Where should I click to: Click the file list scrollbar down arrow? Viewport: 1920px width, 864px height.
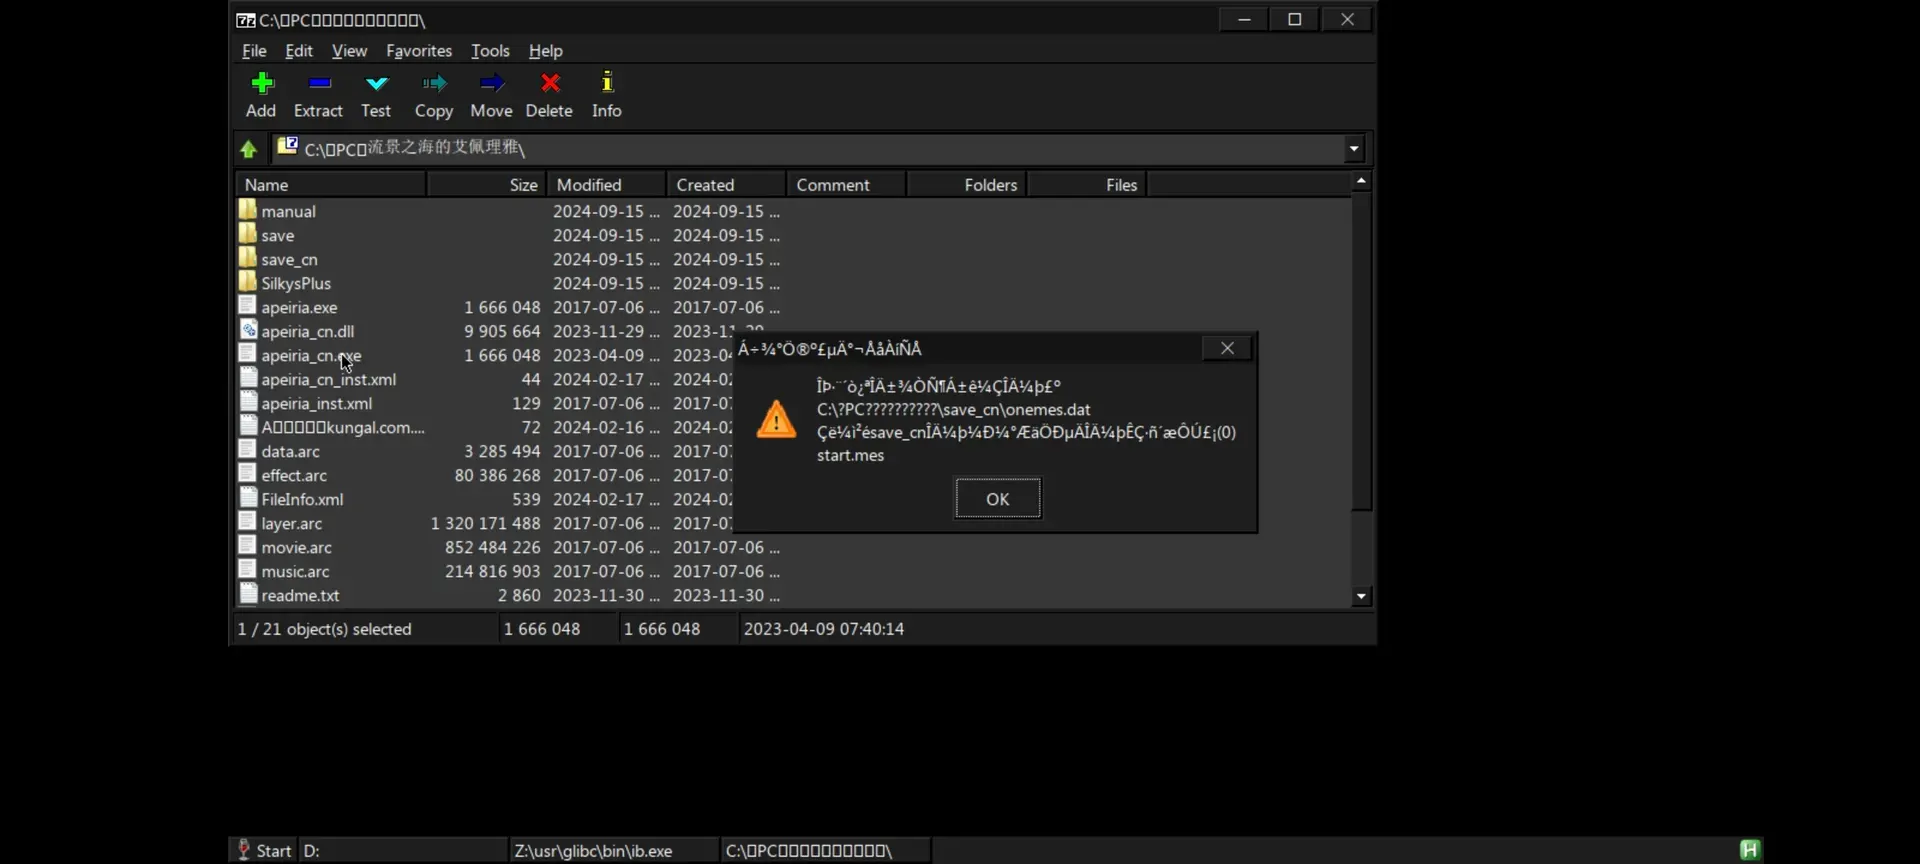pos(1361,596)
